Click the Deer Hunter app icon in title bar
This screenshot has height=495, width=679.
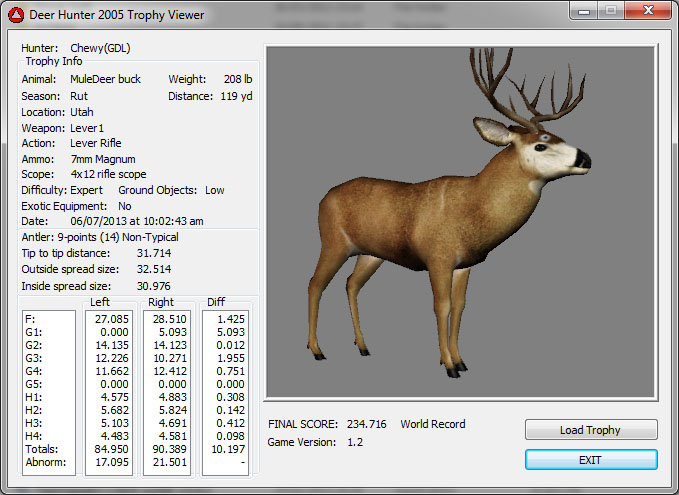[x=15, y=15]
